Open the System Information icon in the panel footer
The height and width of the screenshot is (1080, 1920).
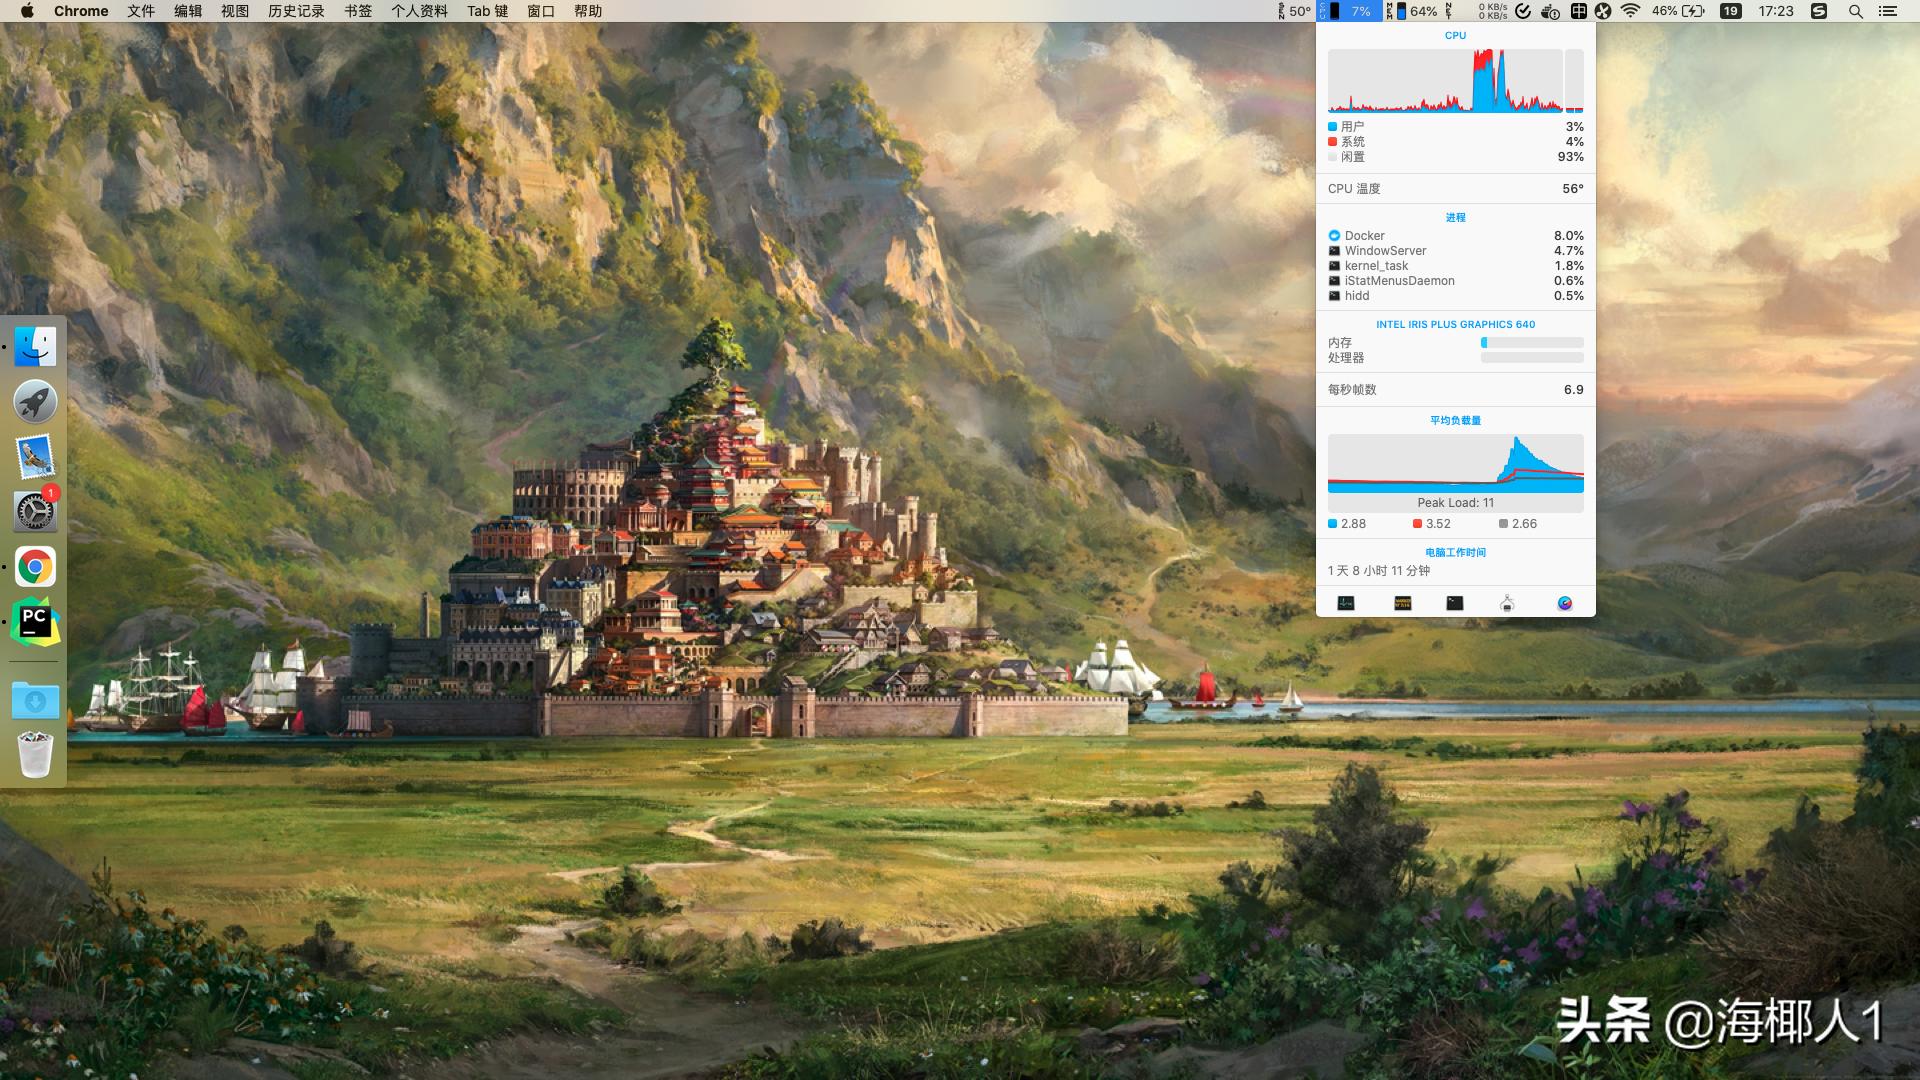click(1507, 603)
